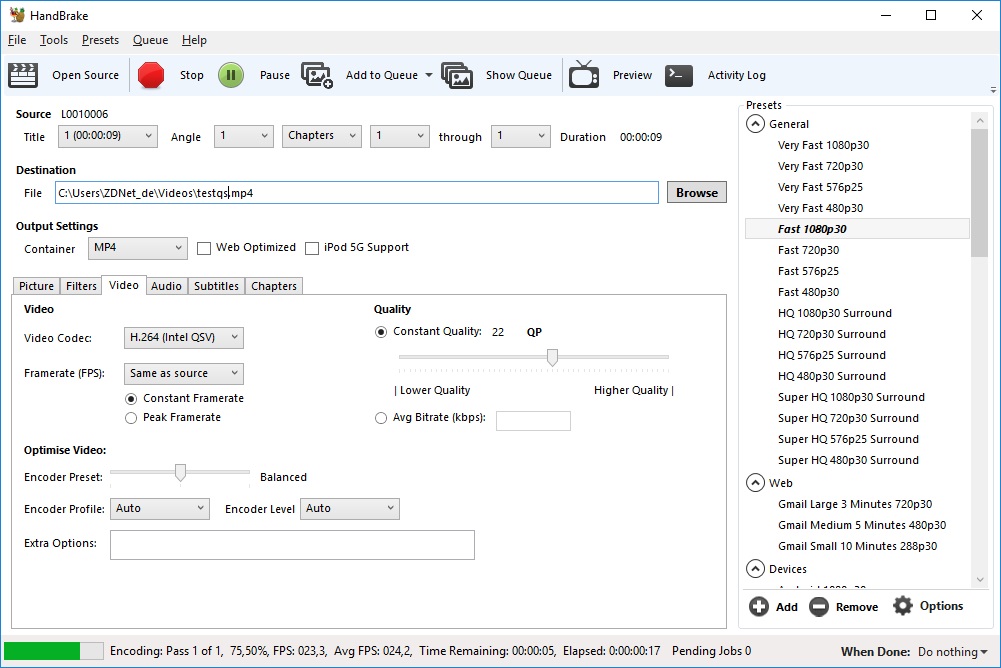Open the Help menu
Viewport: 1001px width, 668px height.
[194, 40]
